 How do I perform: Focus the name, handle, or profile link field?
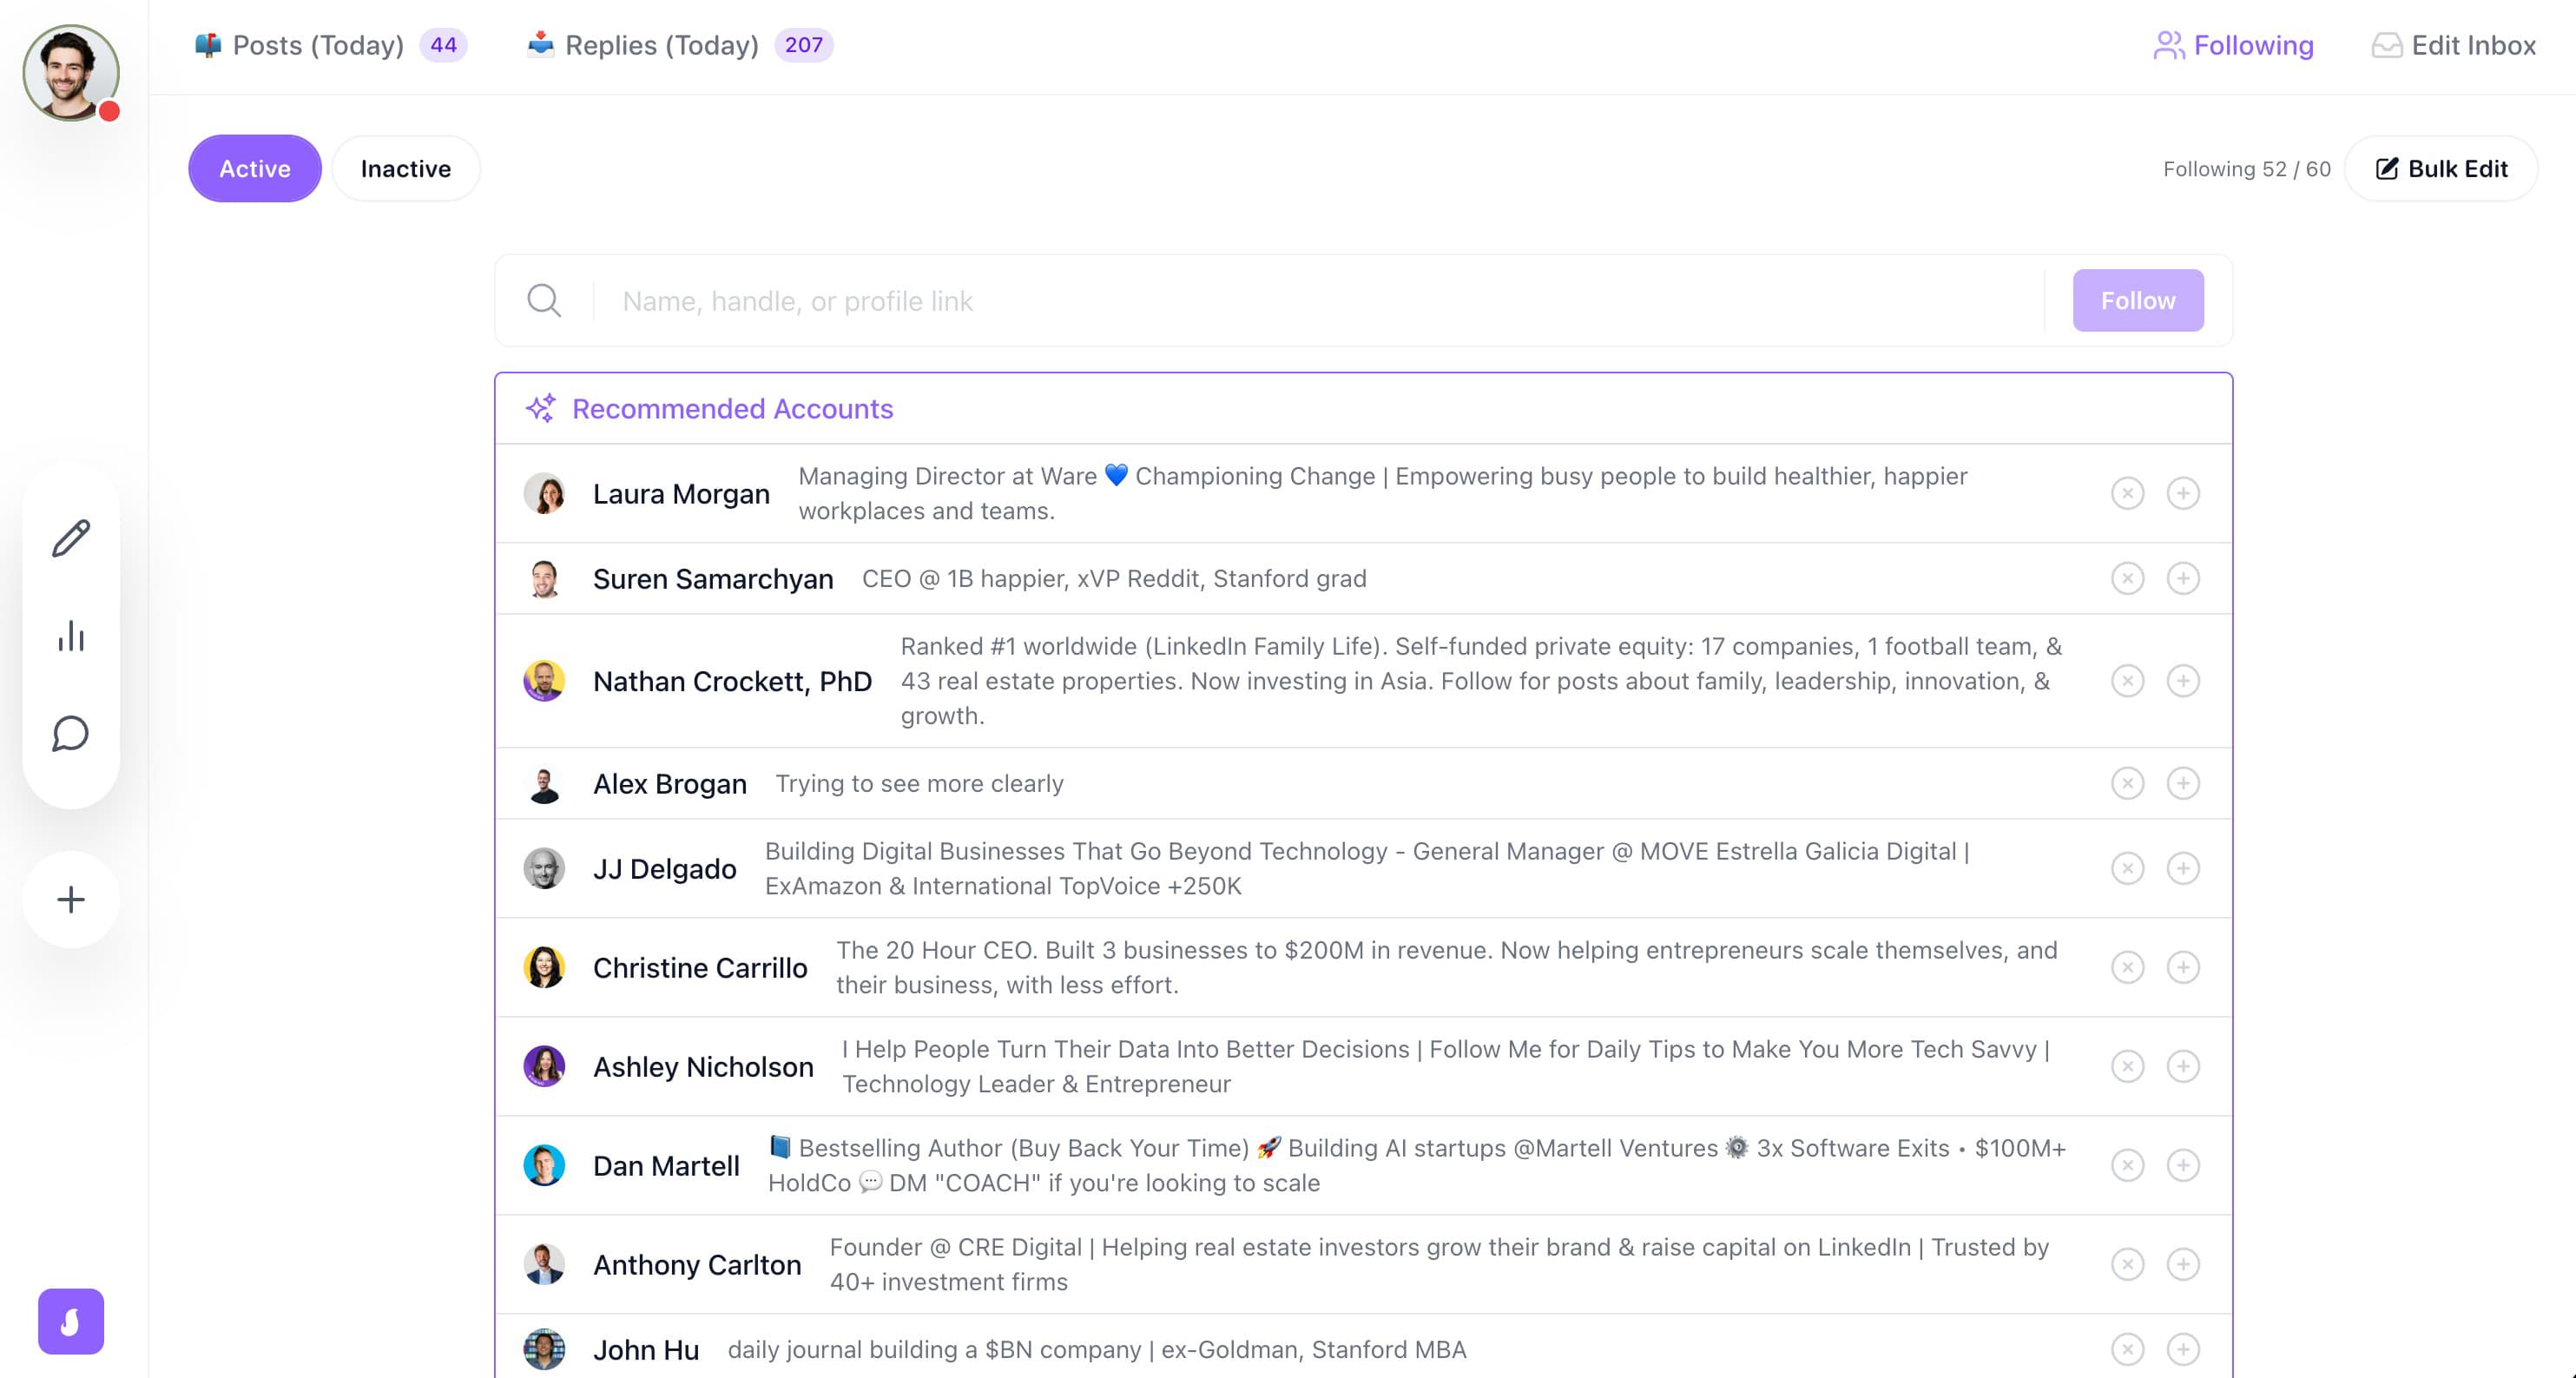tap(1200, 300)
